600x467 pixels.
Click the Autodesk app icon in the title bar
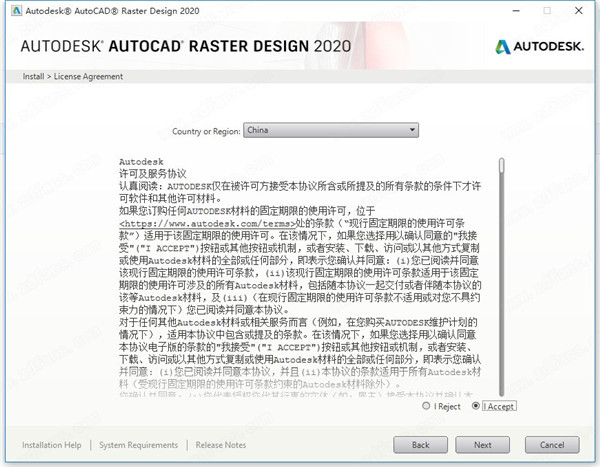16,11
